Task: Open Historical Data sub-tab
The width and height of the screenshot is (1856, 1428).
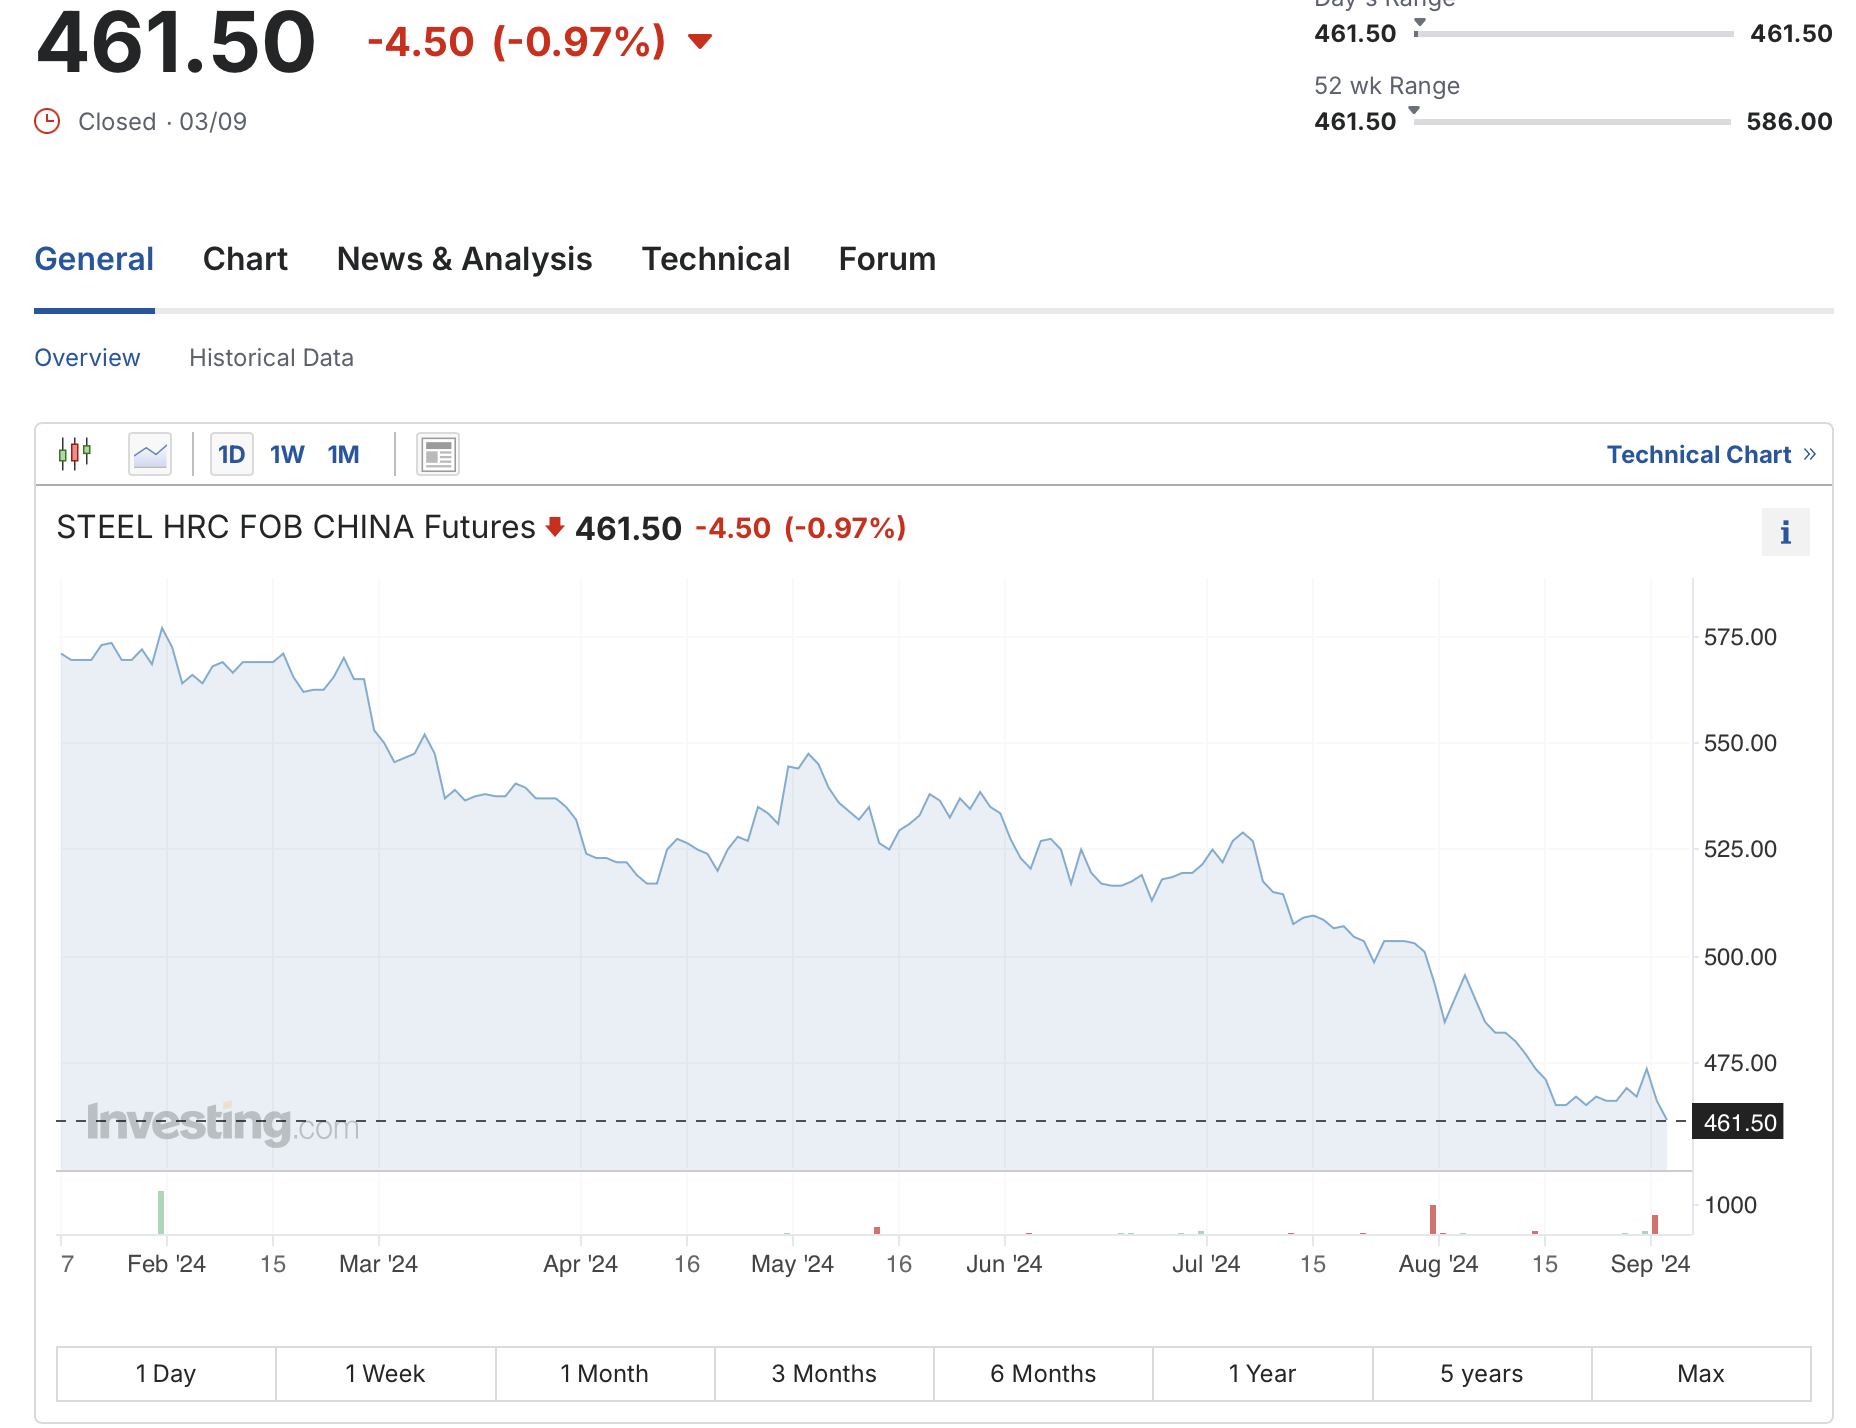Action: tap(271, 357)
